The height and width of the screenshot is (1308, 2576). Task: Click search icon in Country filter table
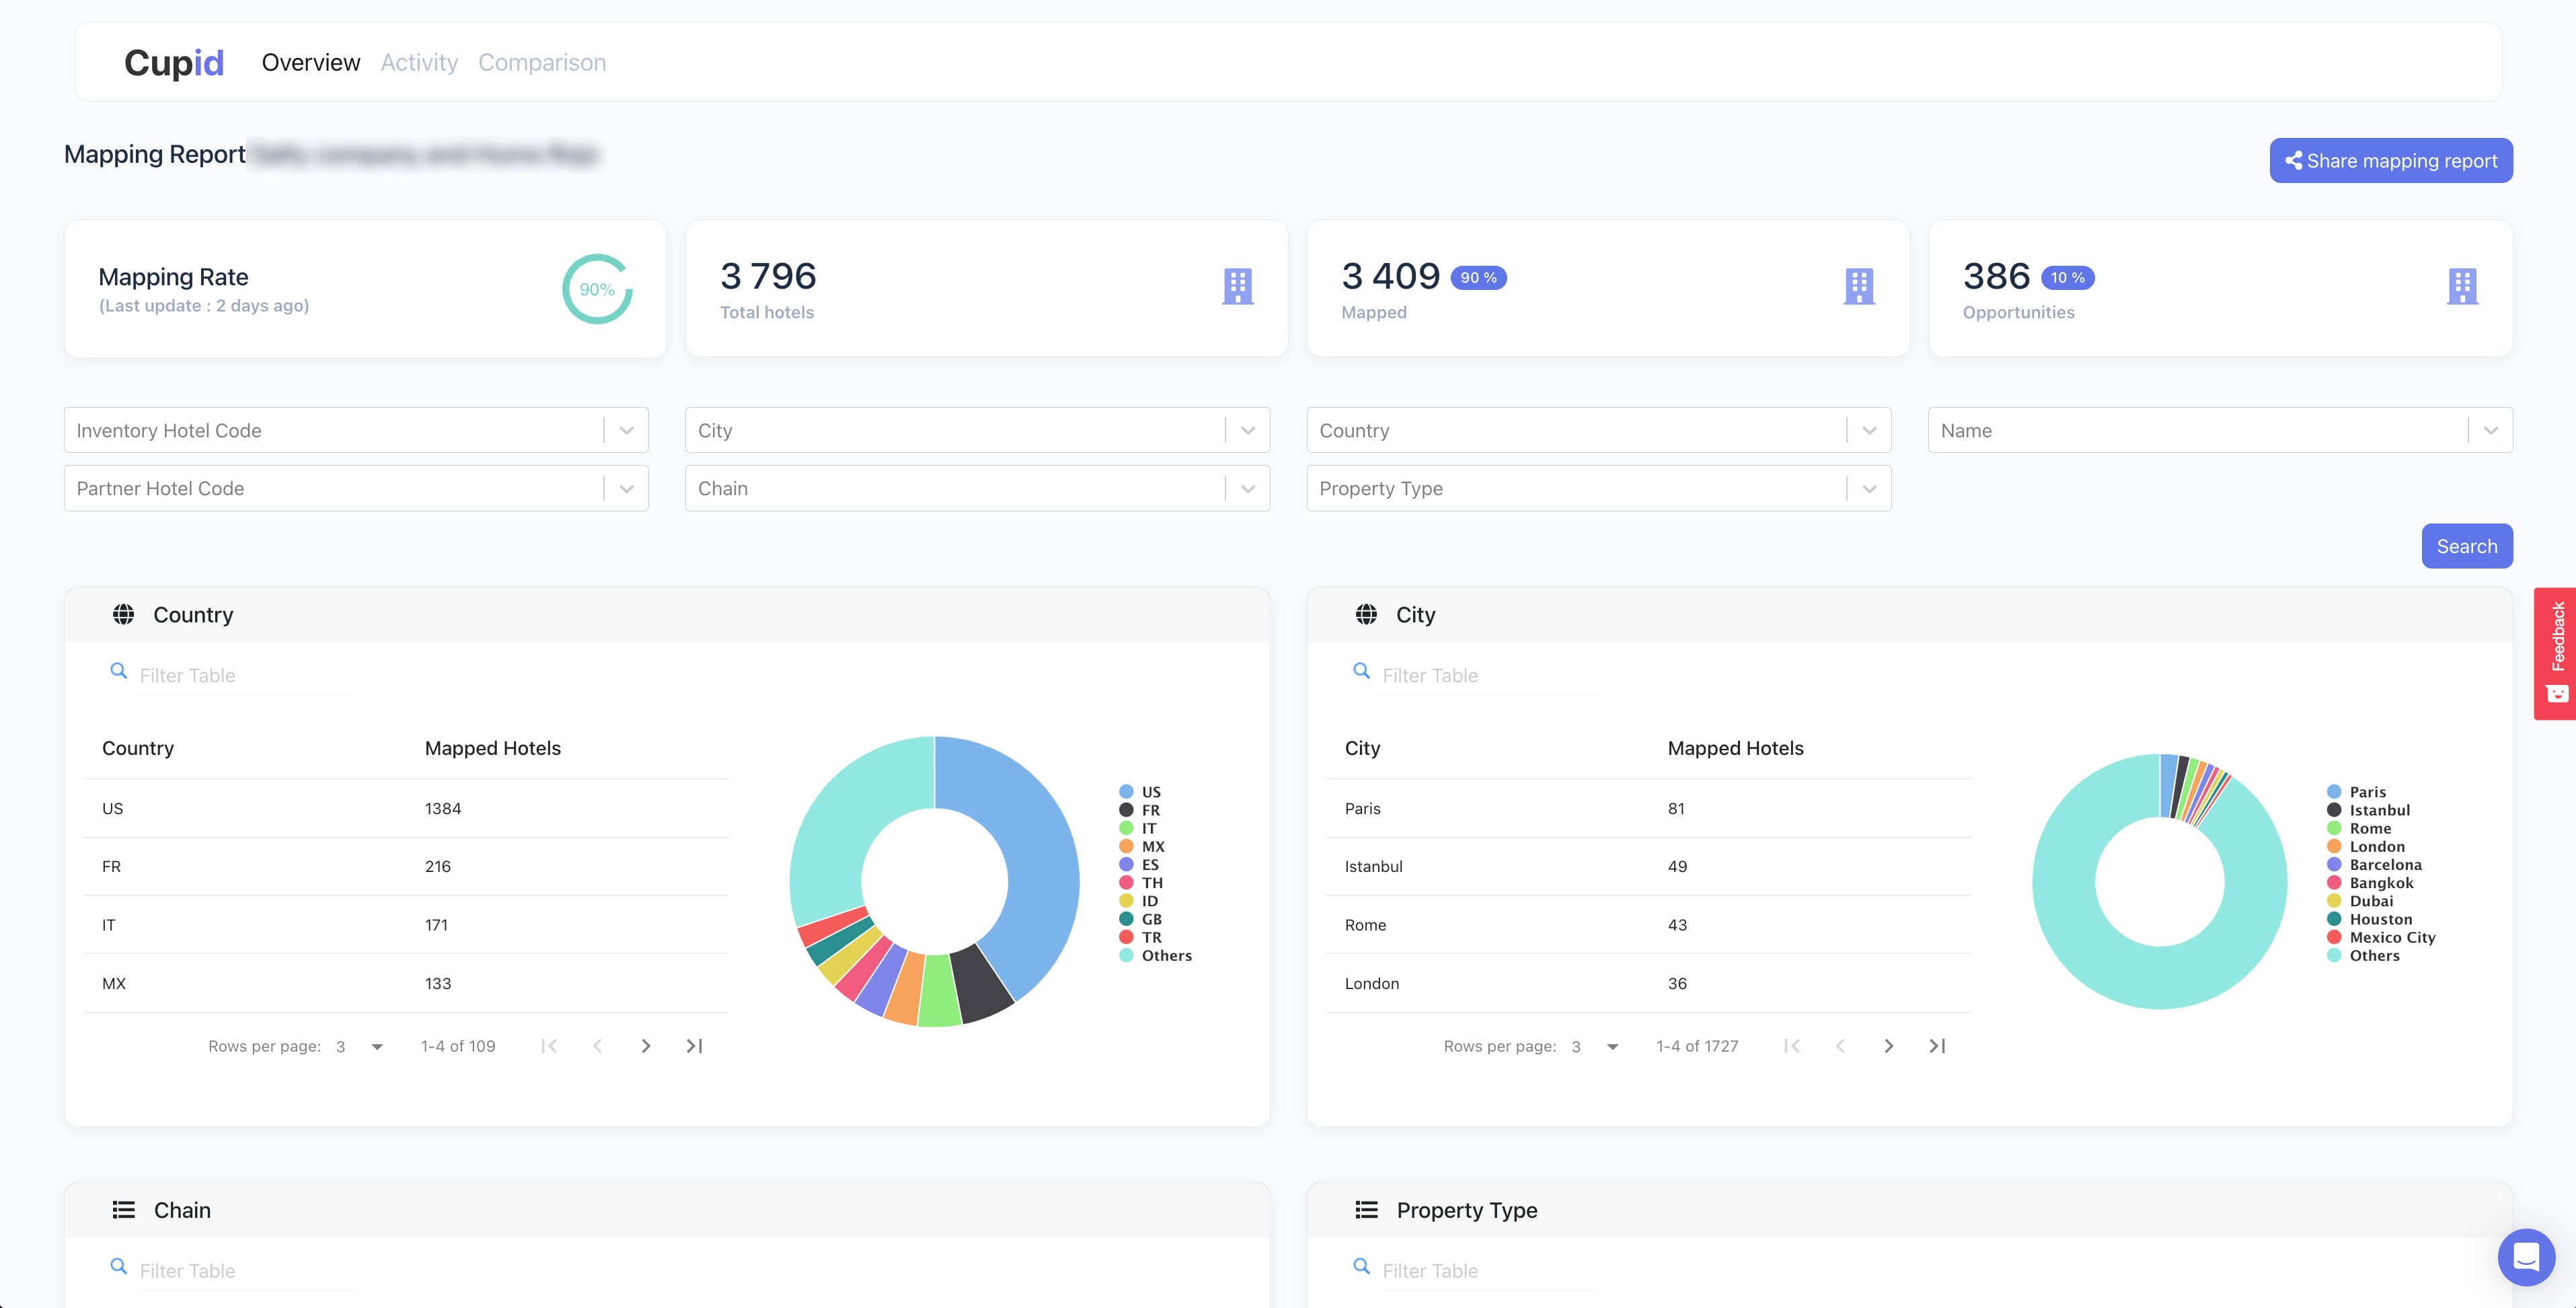[x=119, y=672]
